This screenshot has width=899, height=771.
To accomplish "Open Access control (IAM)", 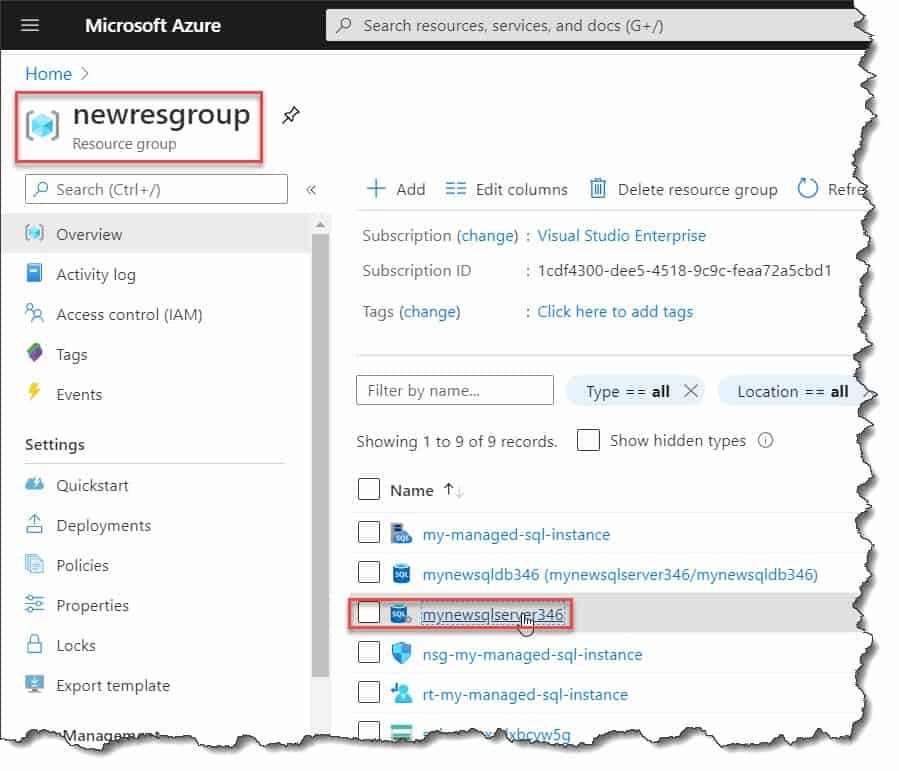I will pyautogui.click(x=129, y=315).
